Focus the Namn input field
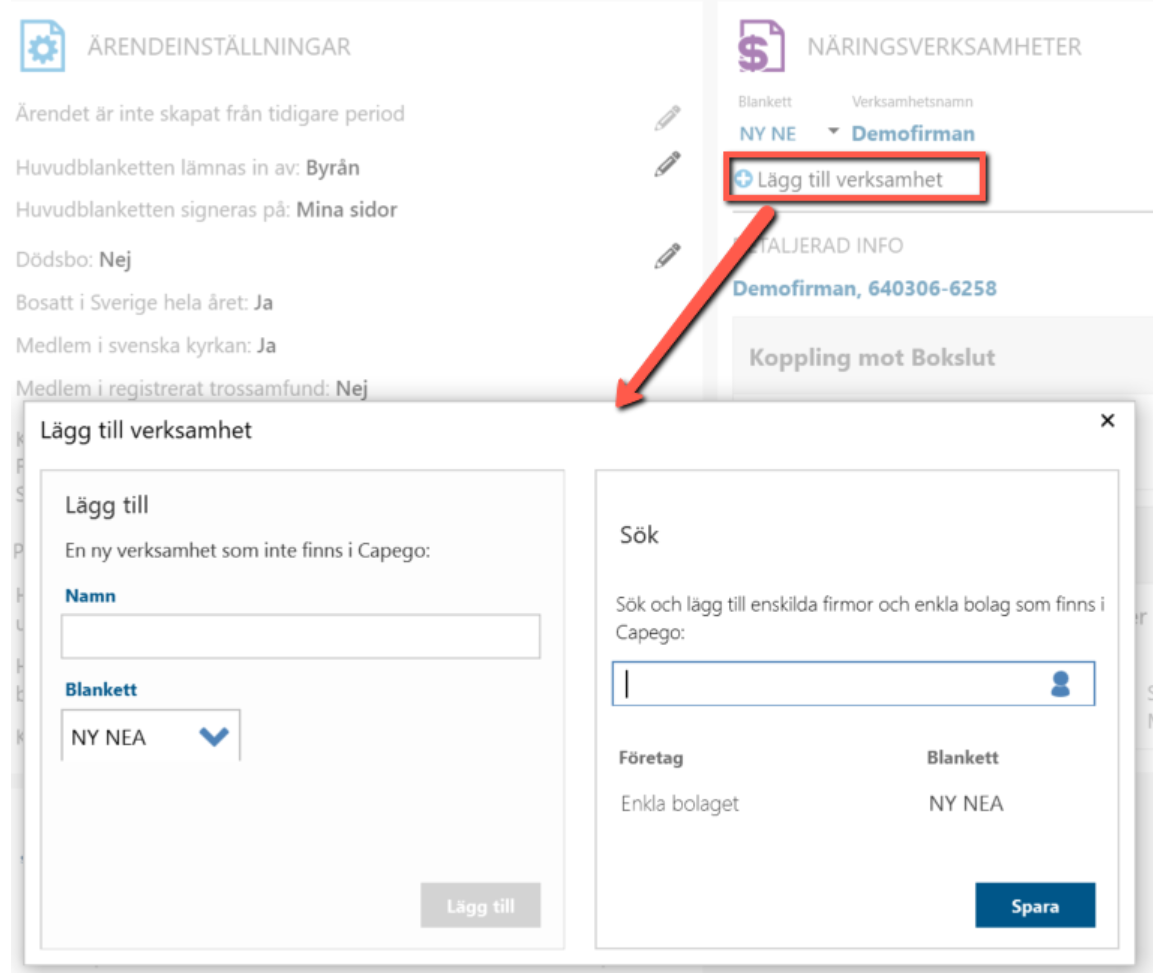This screenshot has height=980, width=1153. (301, 637)
